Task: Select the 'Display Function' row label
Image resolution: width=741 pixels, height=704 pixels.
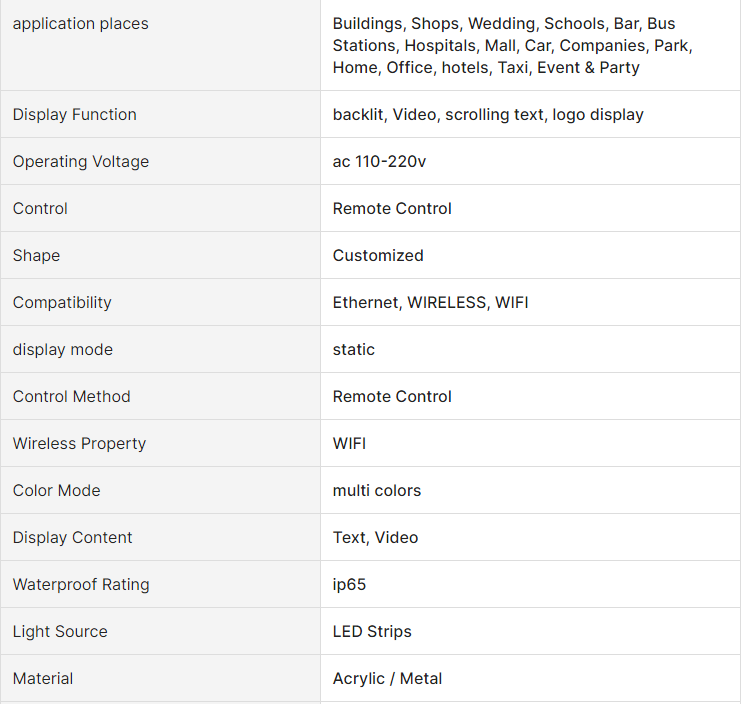Action: click(x=75, y=115)
